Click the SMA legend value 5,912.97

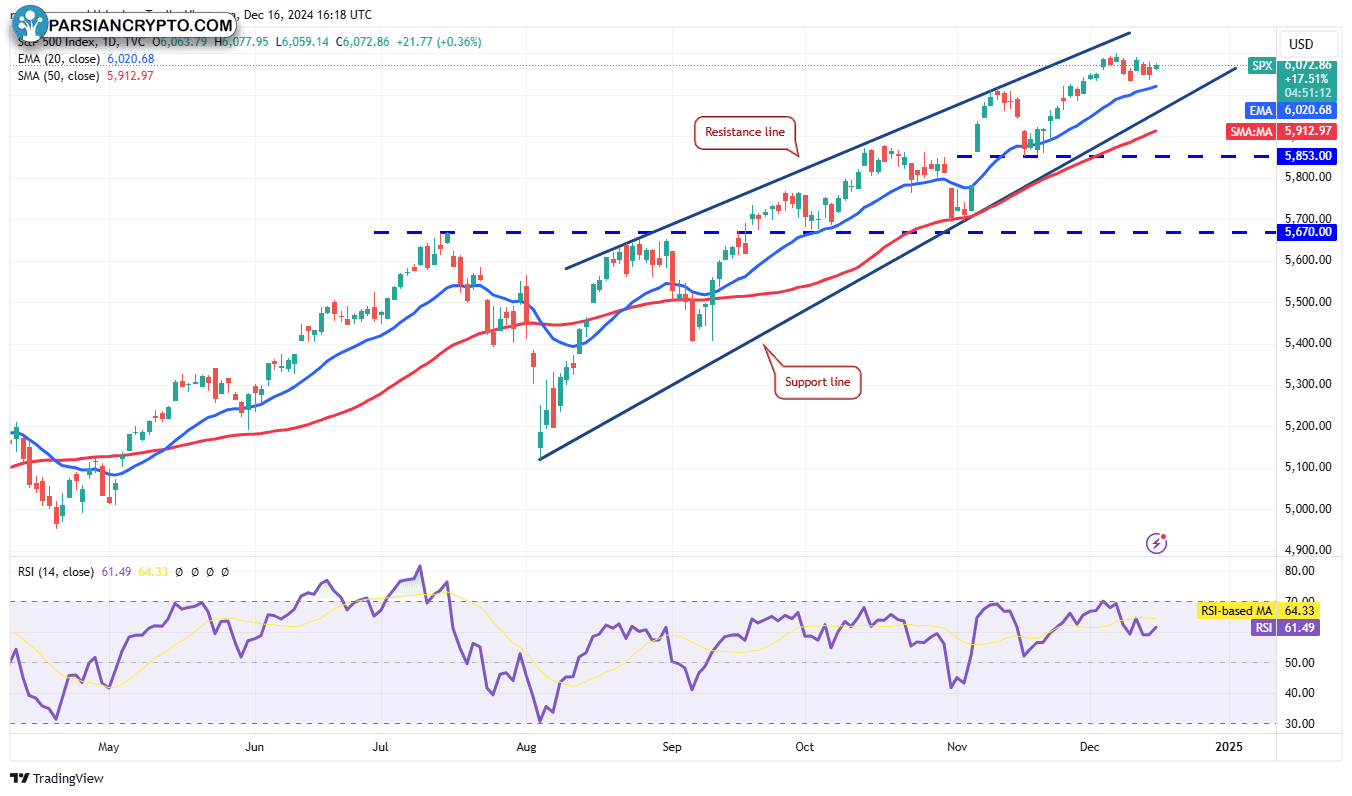click(x=132, y=76)
